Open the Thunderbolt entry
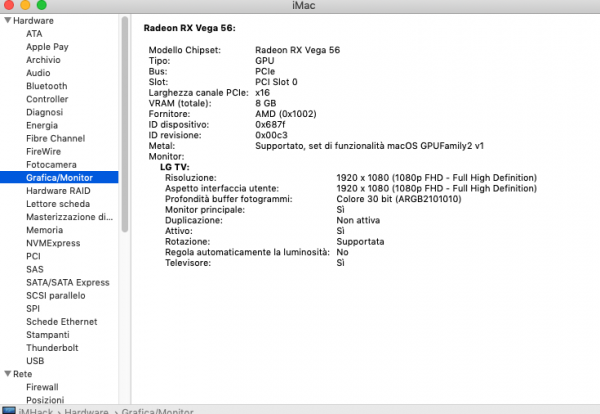600x414 pixels. 52,348
